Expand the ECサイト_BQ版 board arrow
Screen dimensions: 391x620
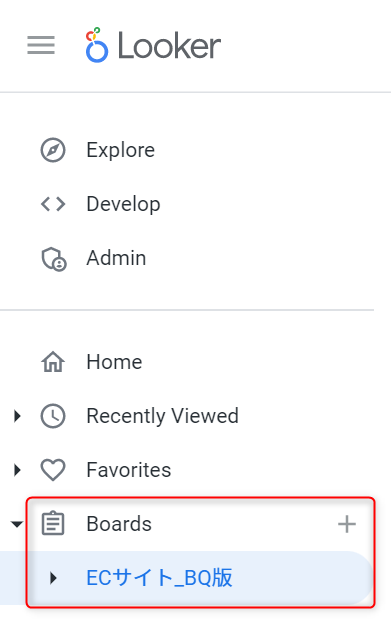click(x=53, y=578)
